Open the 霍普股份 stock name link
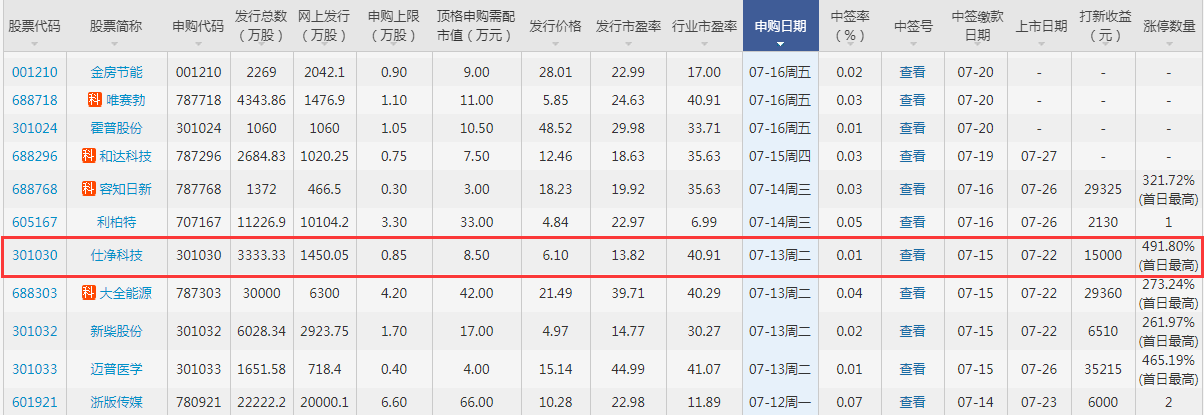The width and height of the screenshot is (1204, 415). coord(116,128)
